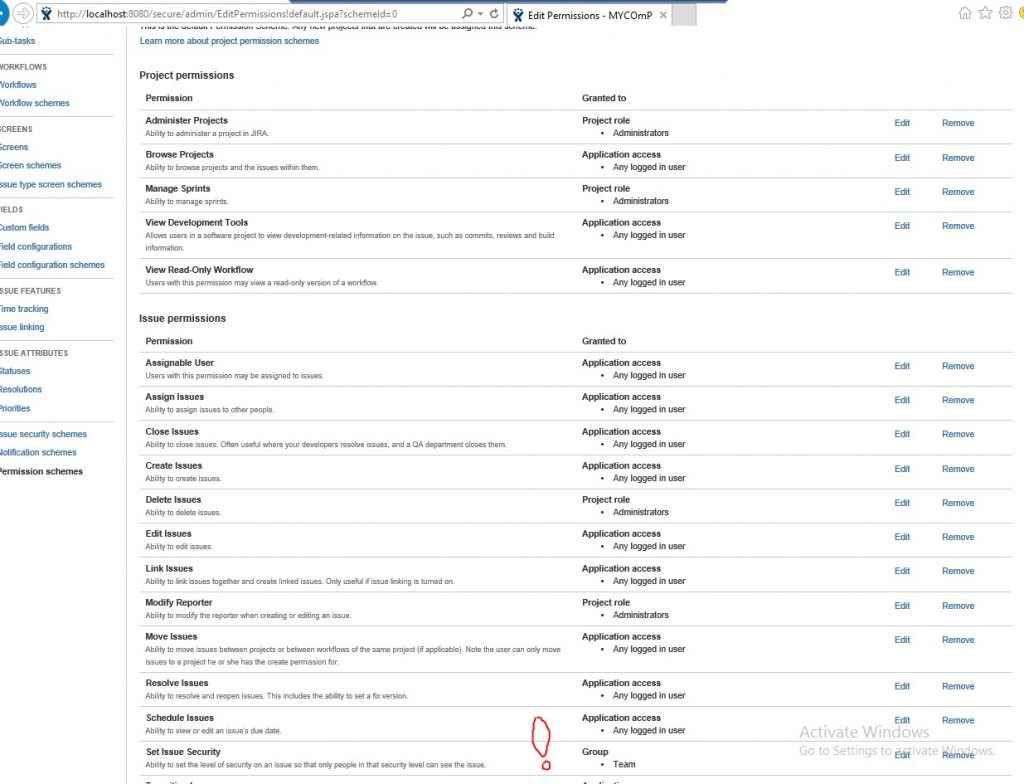Go to Custom fields in sidebar
Screen dimensions: 1024x784
(24, 227)
